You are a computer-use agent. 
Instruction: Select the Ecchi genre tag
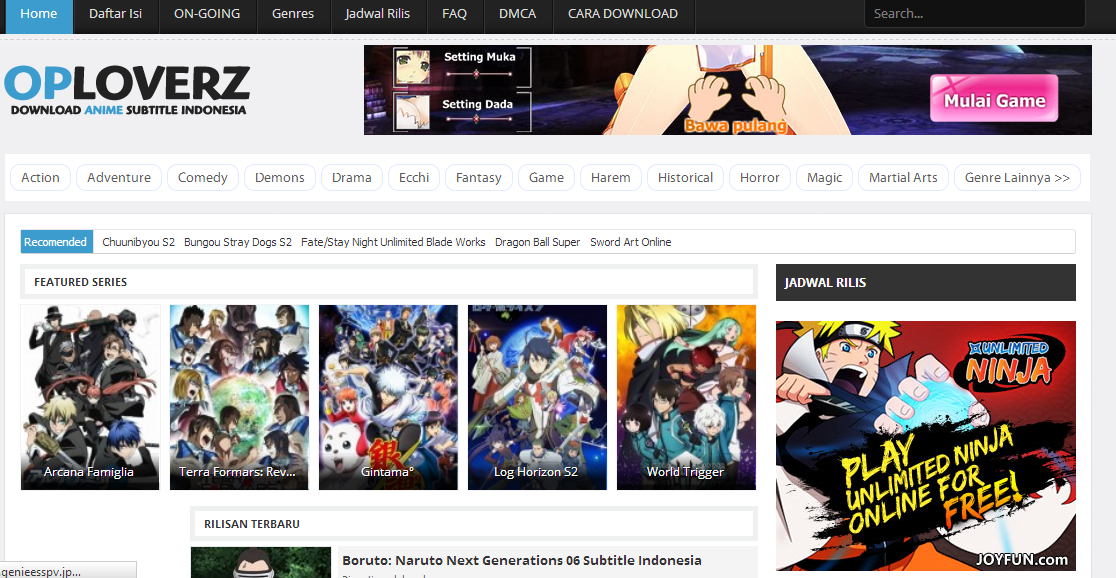414,178
